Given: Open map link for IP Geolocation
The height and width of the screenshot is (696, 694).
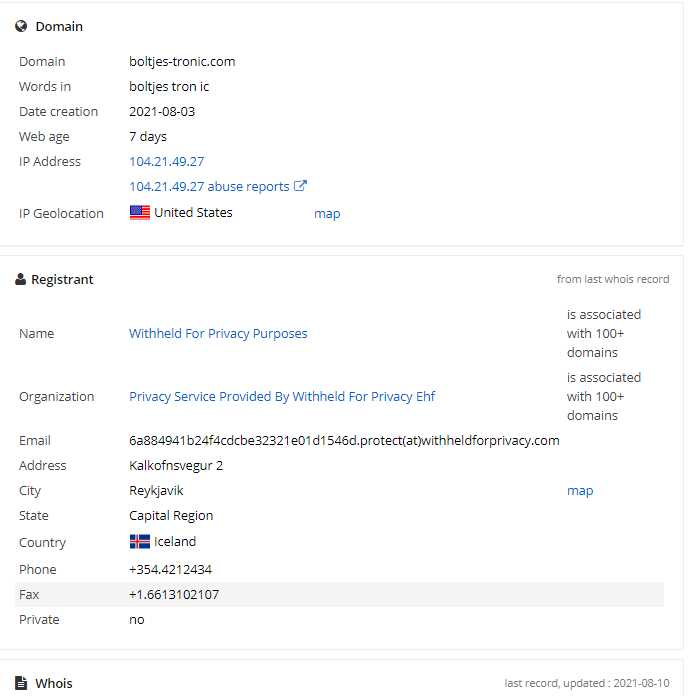Looking at the screenshot, I should tap(327, 214).
